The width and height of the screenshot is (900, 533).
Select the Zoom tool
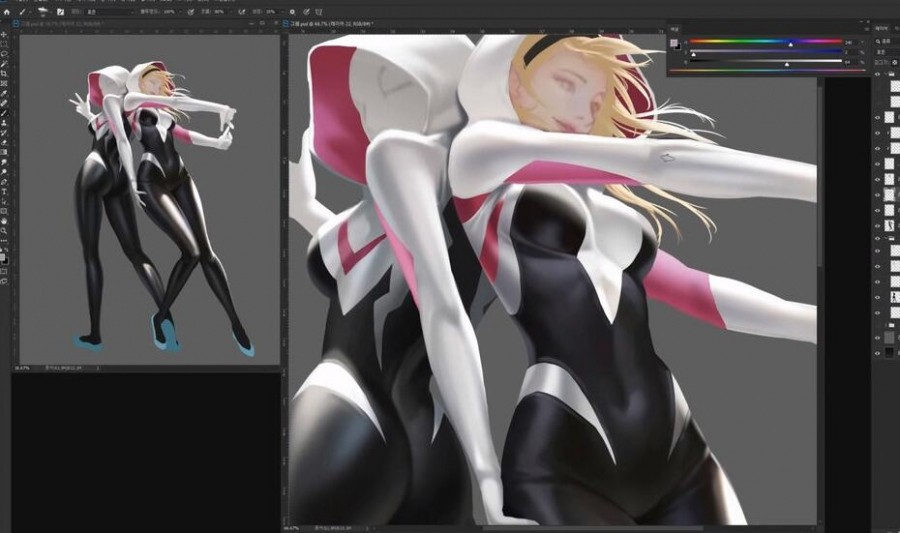pyautogui.click(x=4, y=231)
